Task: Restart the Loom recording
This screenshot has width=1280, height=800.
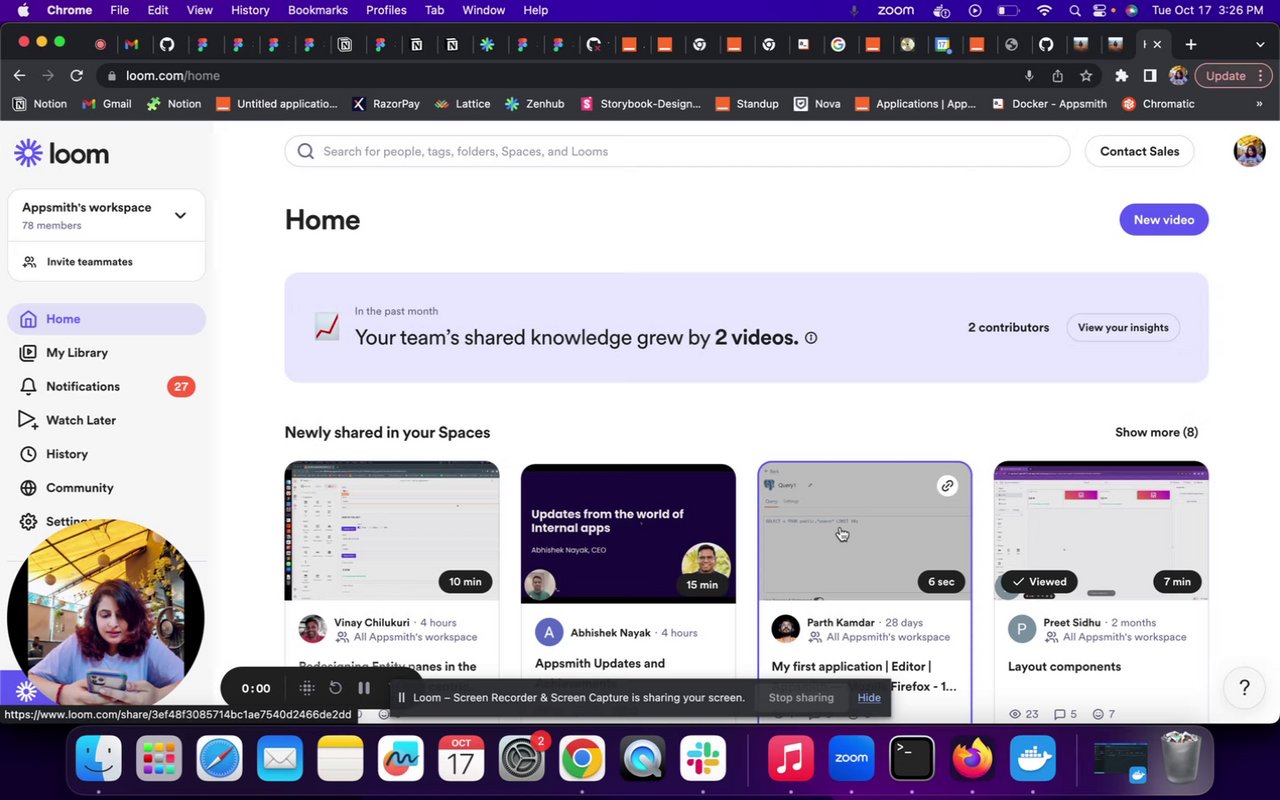Action: 336,688
